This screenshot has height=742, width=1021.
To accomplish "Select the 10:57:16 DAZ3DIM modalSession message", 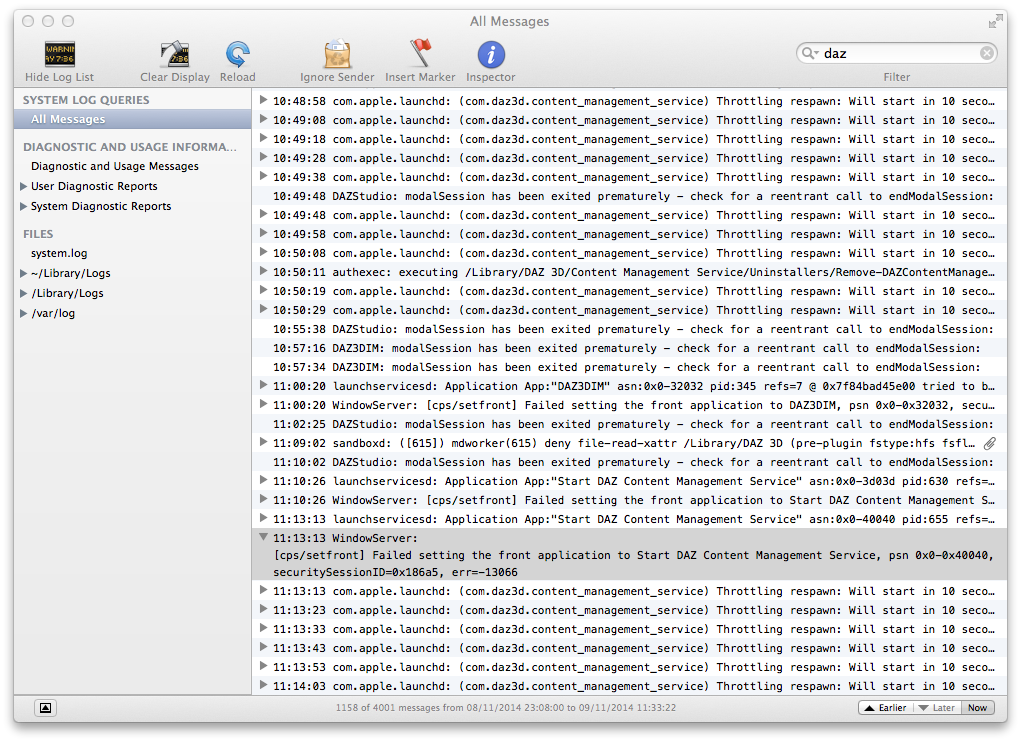I will (629, 348).
